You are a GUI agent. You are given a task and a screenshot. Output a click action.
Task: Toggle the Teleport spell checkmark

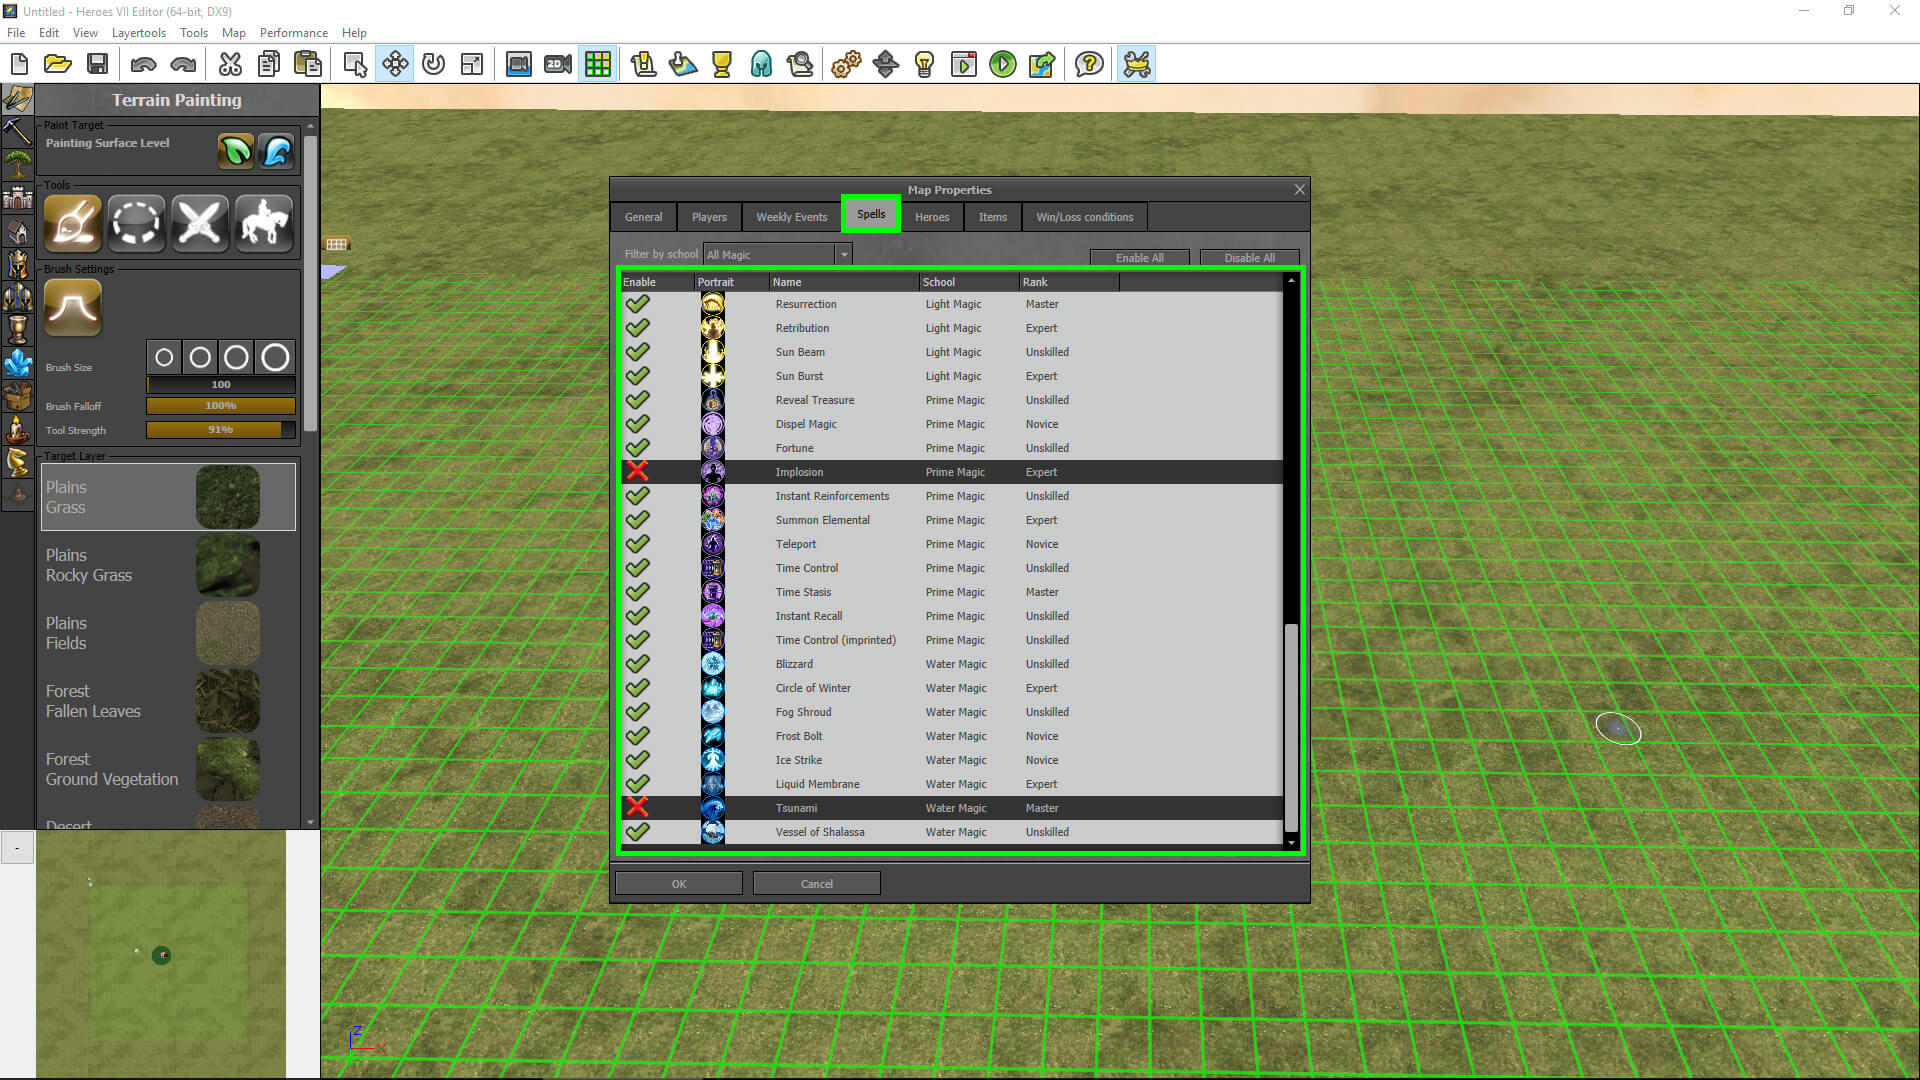coord(637,544)
